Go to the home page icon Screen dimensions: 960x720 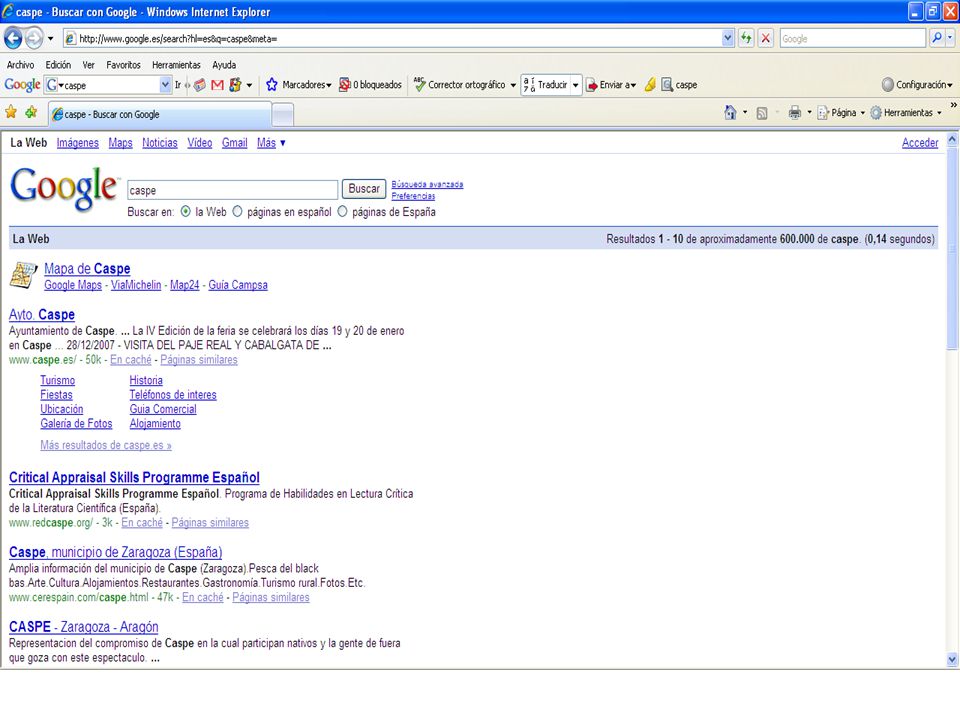pos(730,113)
